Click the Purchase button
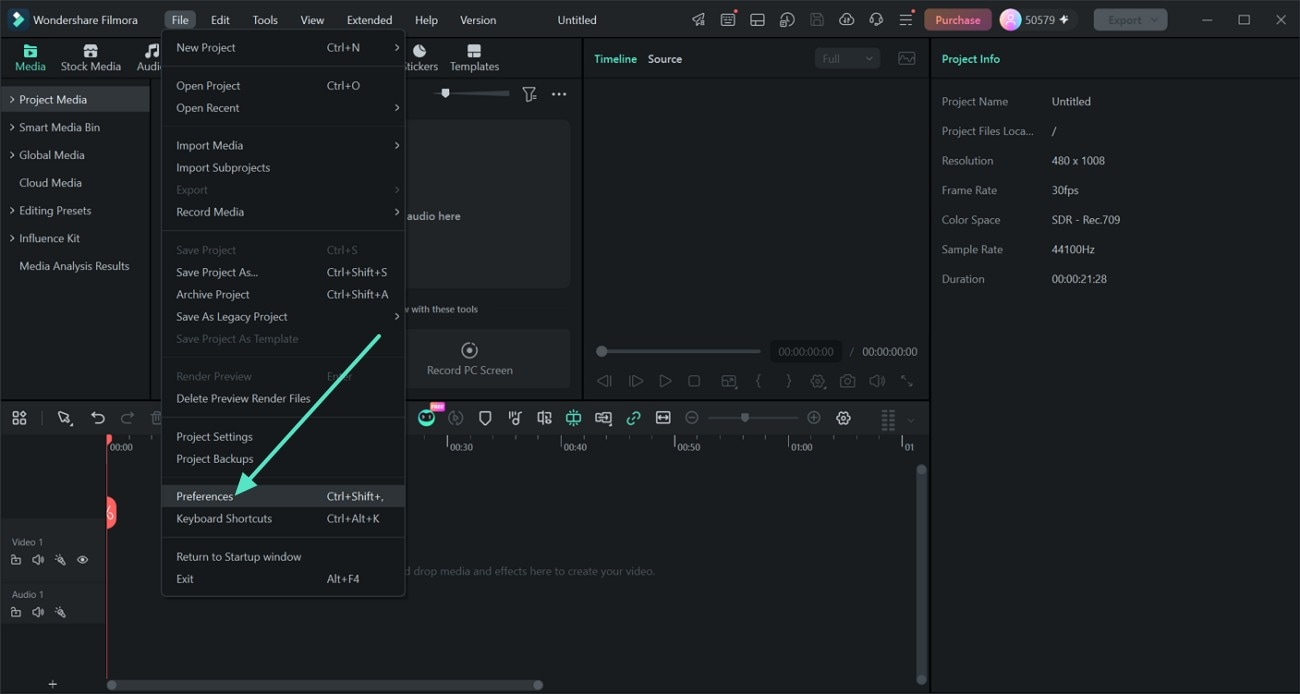1300x694 pixels. pyautogui.click(x=957, y=20)
